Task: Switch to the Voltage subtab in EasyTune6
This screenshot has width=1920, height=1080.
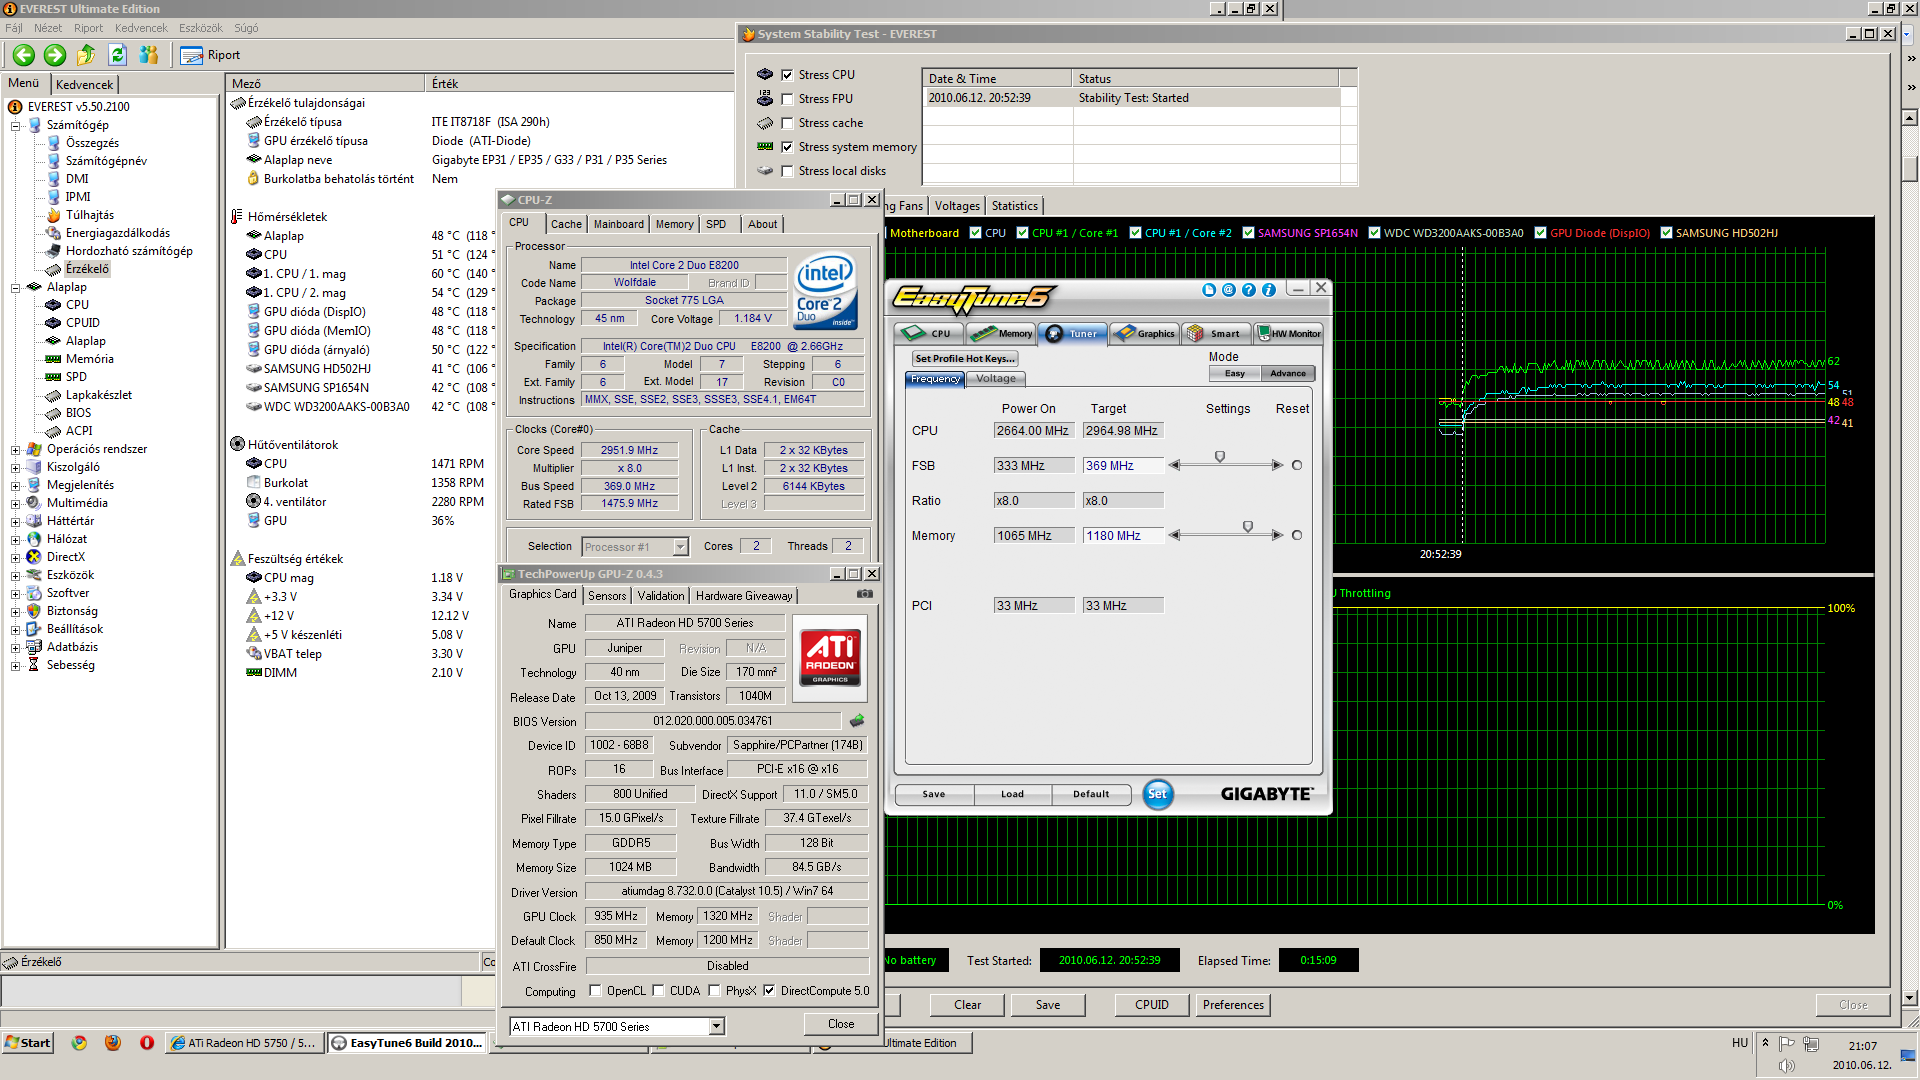Action: click(x=996, y=379)
